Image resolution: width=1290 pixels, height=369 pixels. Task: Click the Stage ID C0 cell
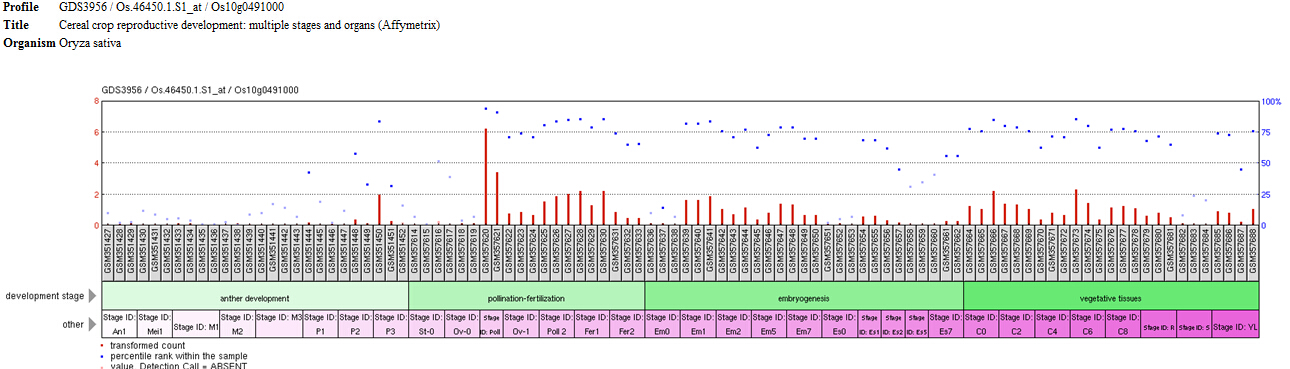(x=981, y=324)
